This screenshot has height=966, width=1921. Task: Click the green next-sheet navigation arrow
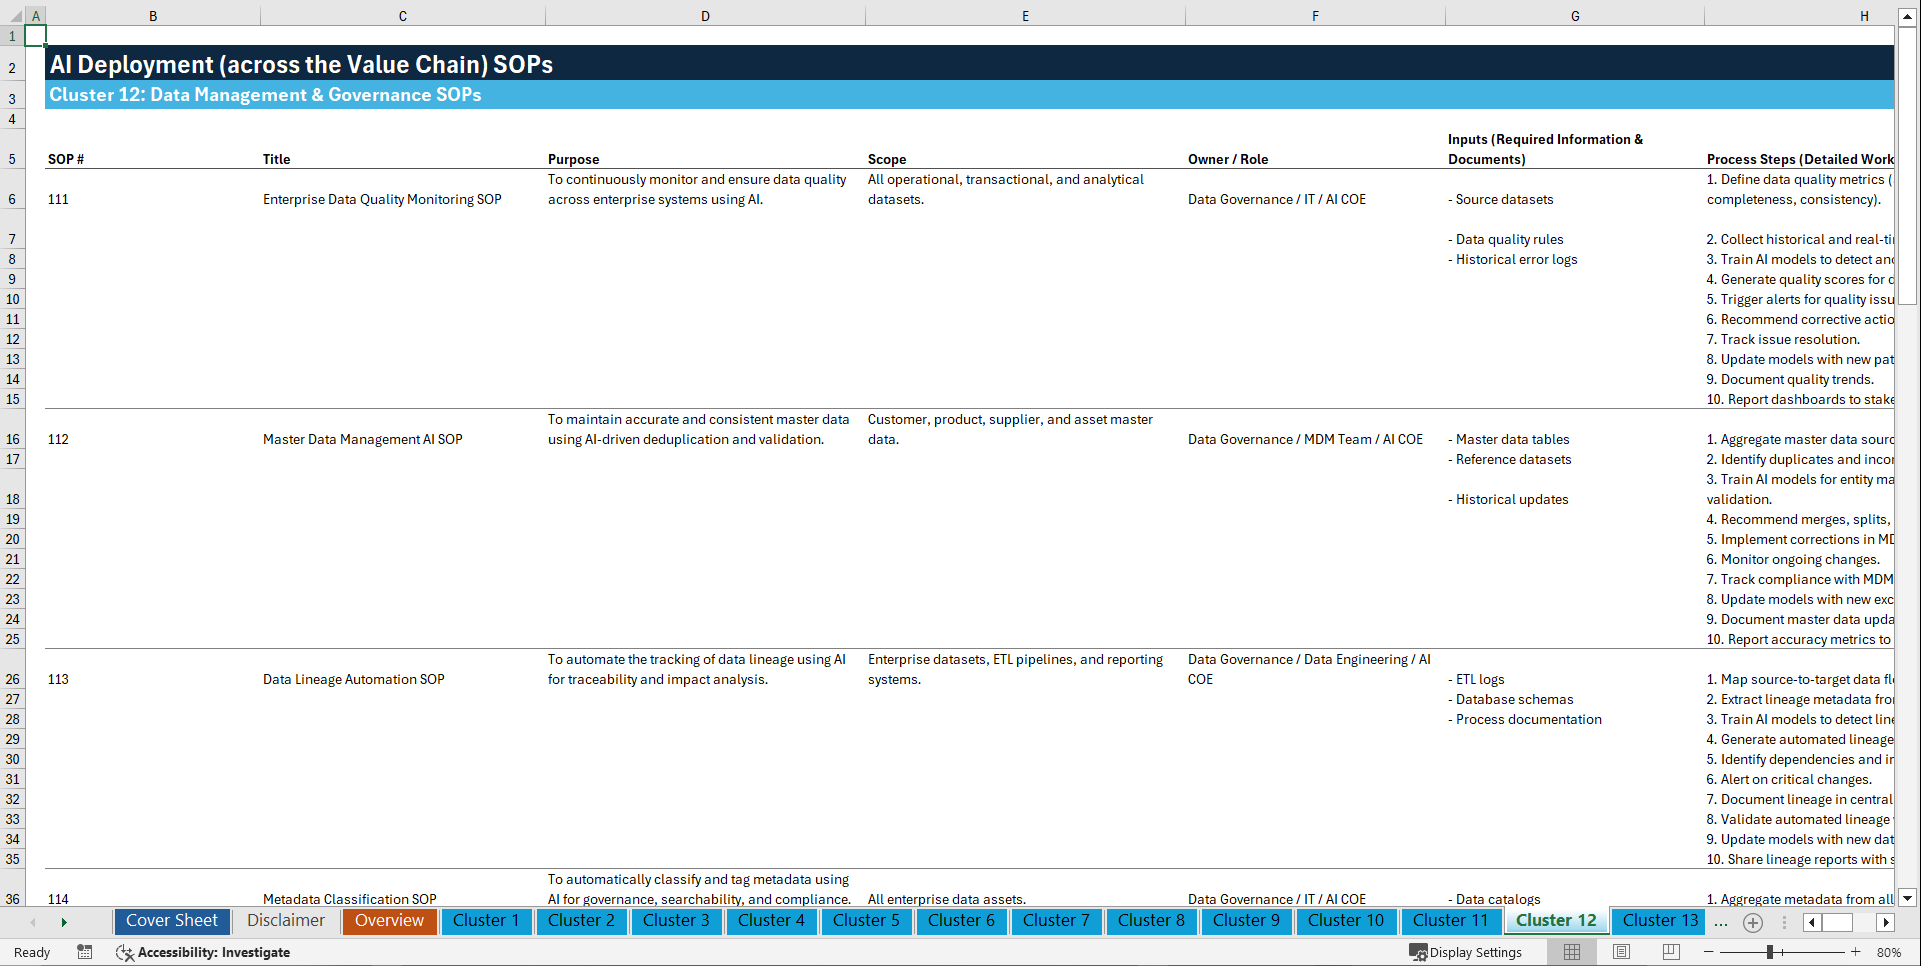(x=65, y=922)
